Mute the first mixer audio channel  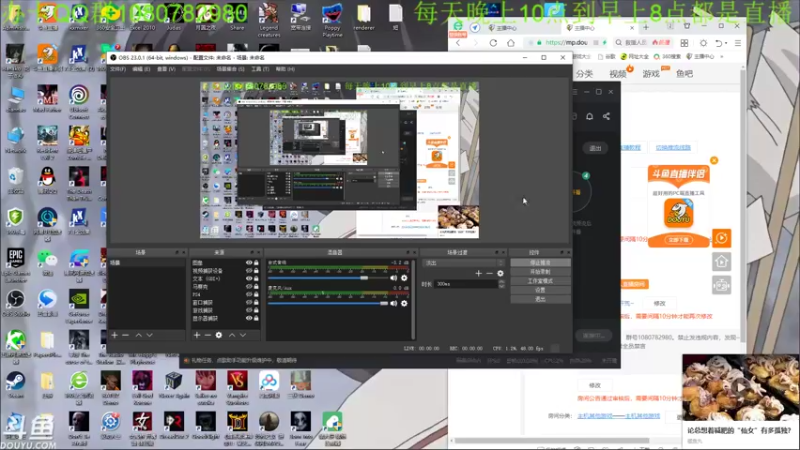393,278
